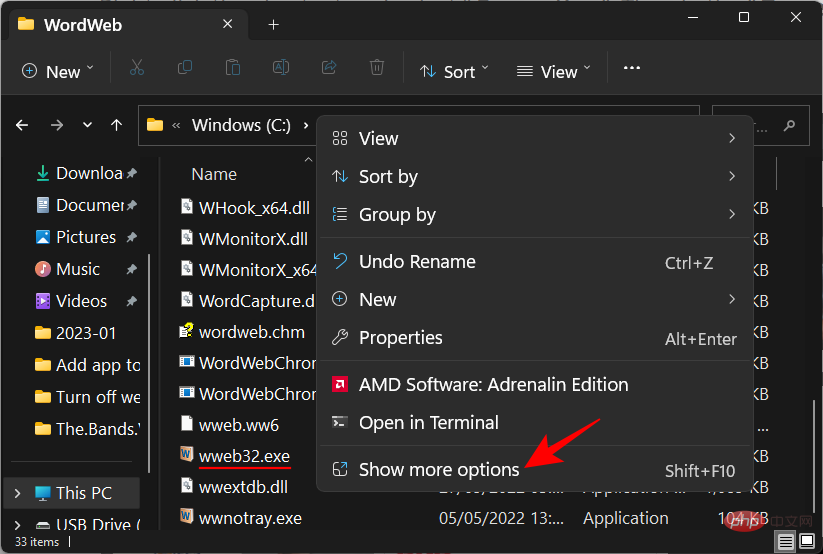The width and height of the screenshot is (823, 554).
Task: Click the Share icon in toolbar
Action: click(329, 68)
